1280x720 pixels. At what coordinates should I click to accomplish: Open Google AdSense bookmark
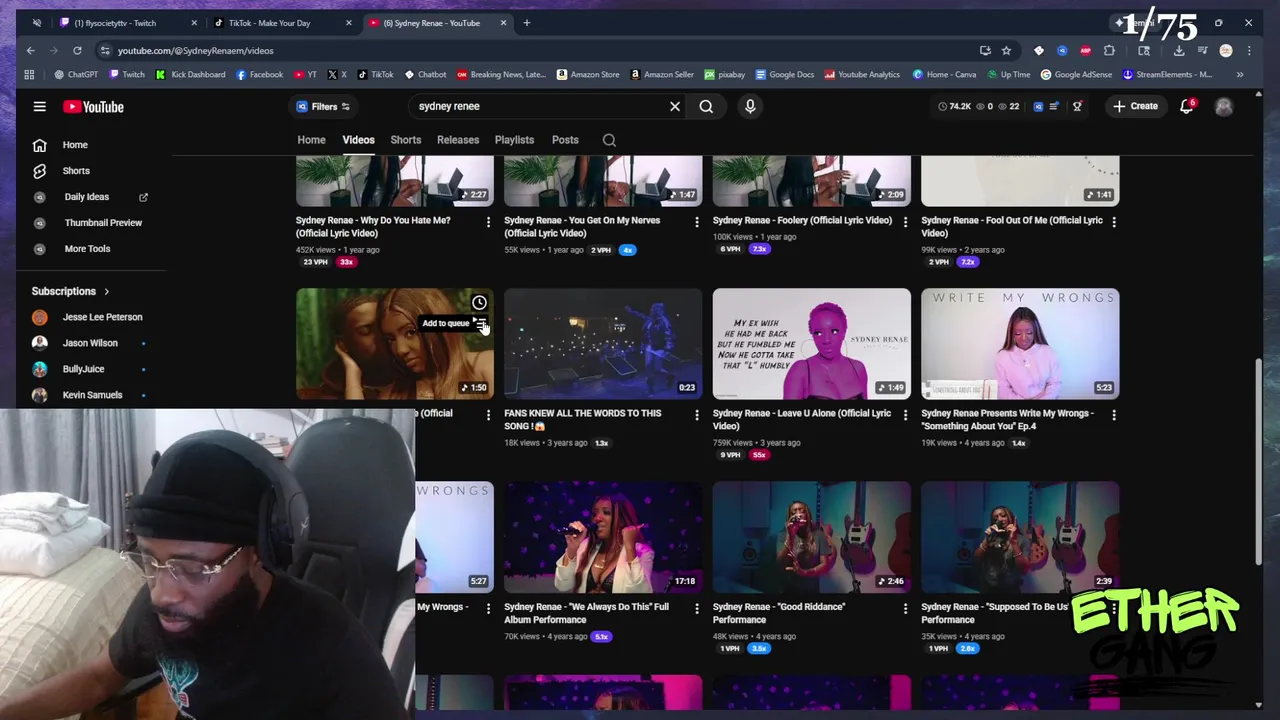click(x=1076, y=74)
